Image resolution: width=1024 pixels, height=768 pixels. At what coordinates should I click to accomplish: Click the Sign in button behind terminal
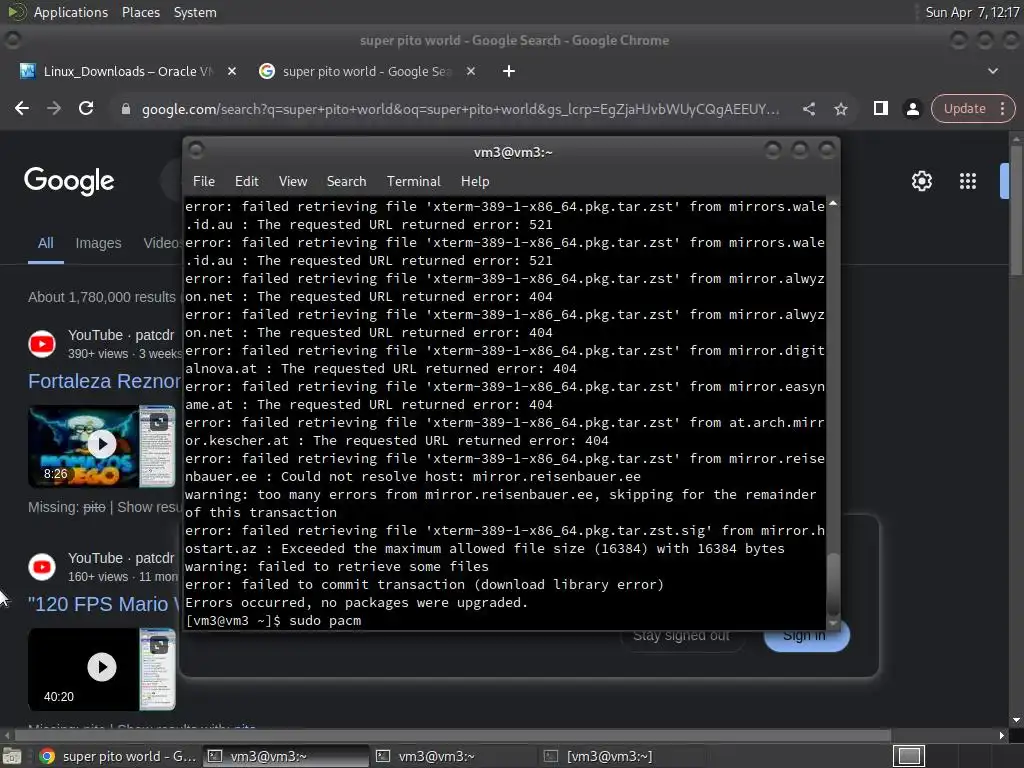coord(805,636)
